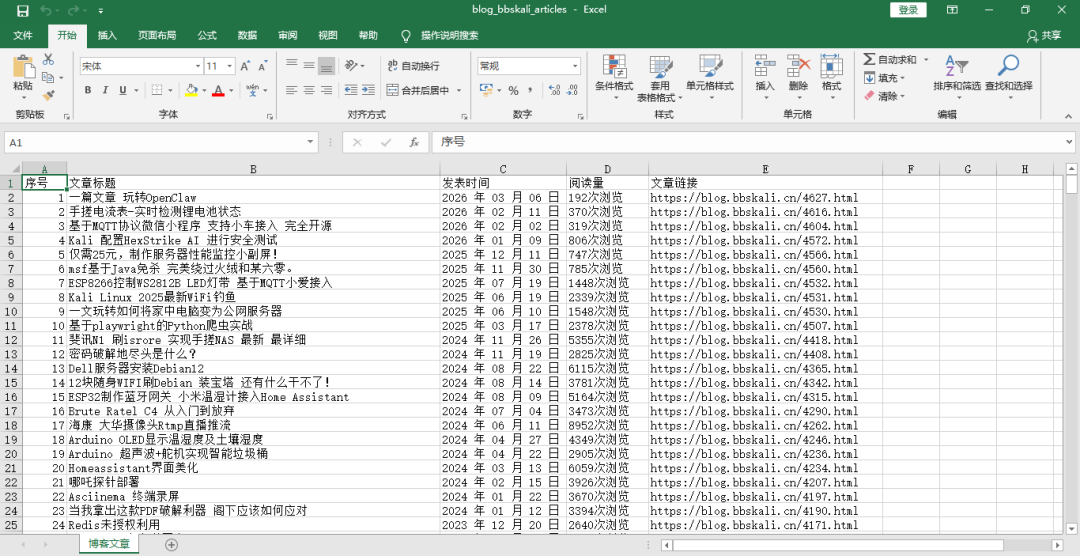Screen dimensions: 1080x556
Task: Increase font size with larger A icon
Action: tap(245, 66)
